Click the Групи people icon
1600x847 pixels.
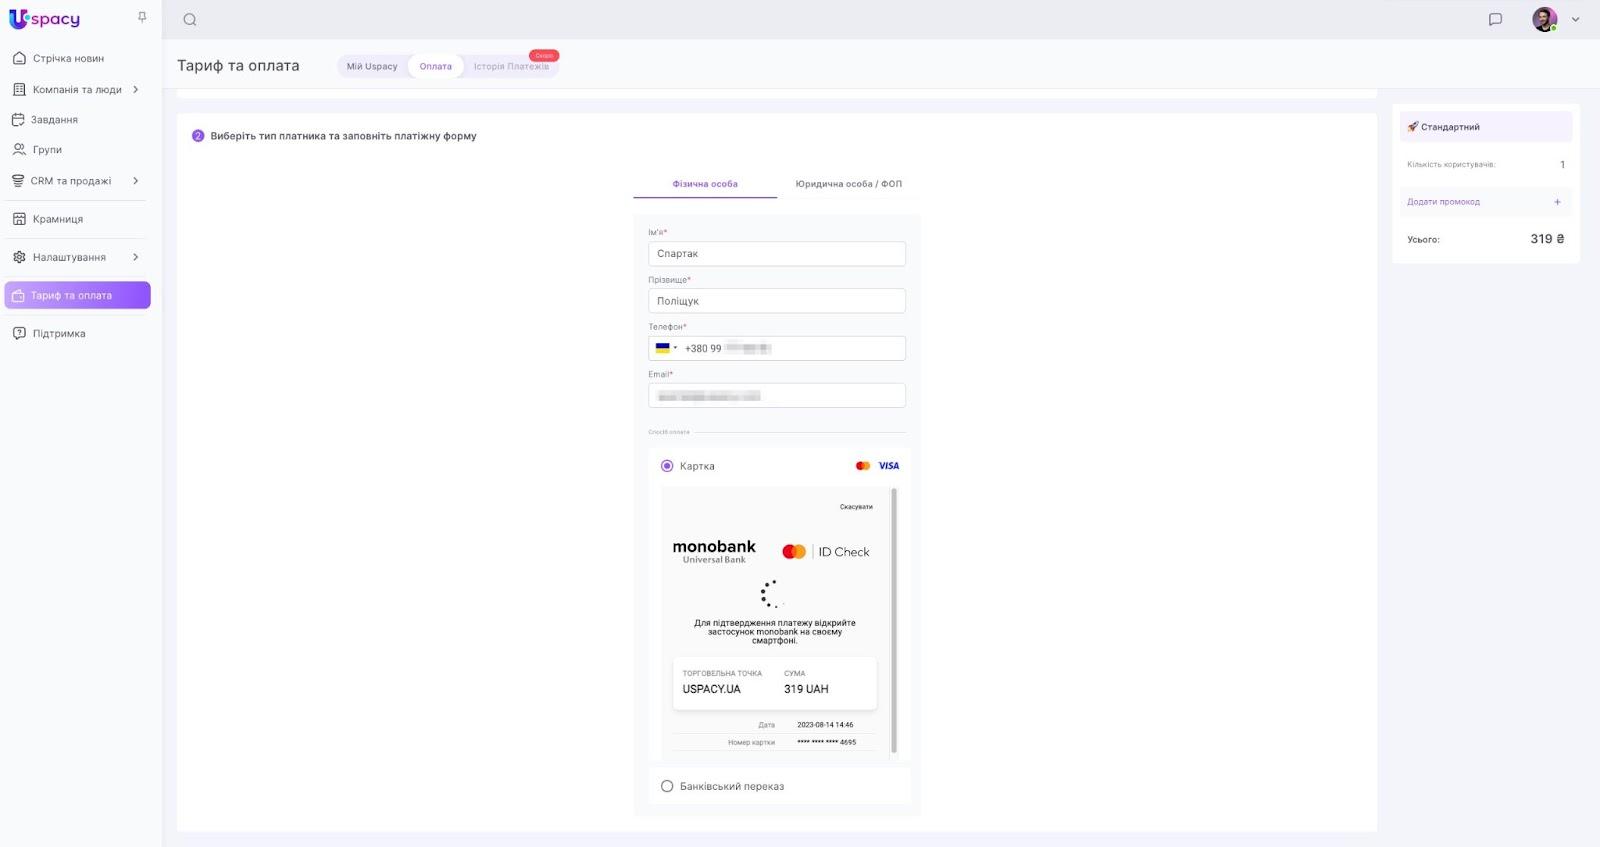pos(19,150)
